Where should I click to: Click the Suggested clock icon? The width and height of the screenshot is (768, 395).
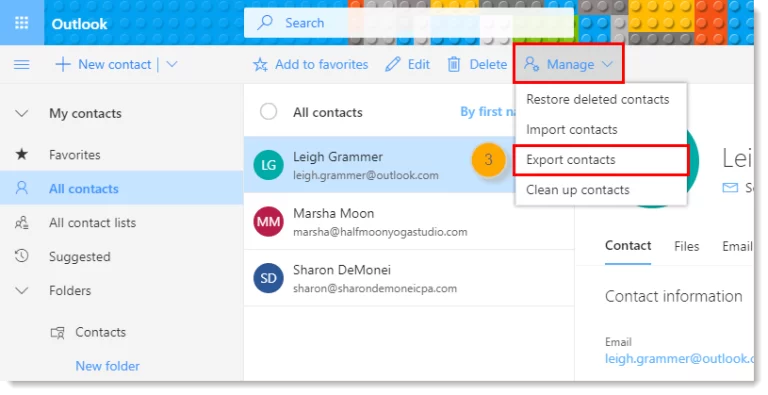(22, 256)
